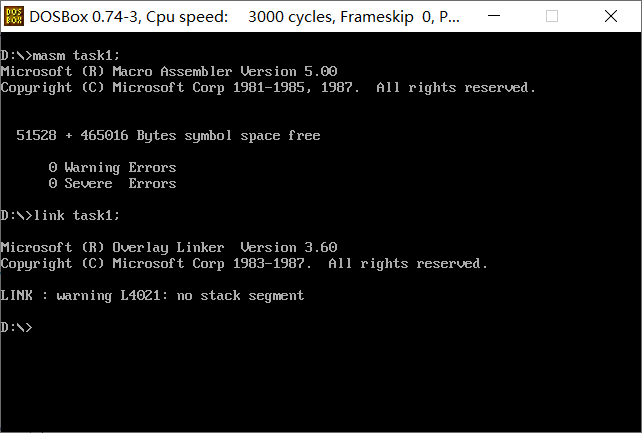The width and height of the screenshot is (642, 433).
Task: Click the empty black area below the prompt
Action: [321, 383]
